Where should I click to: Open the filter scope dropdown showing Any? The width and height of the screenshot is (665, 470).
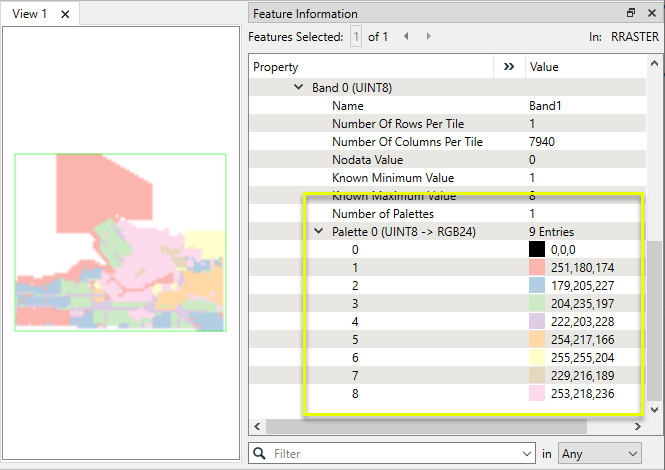[599, 454]
